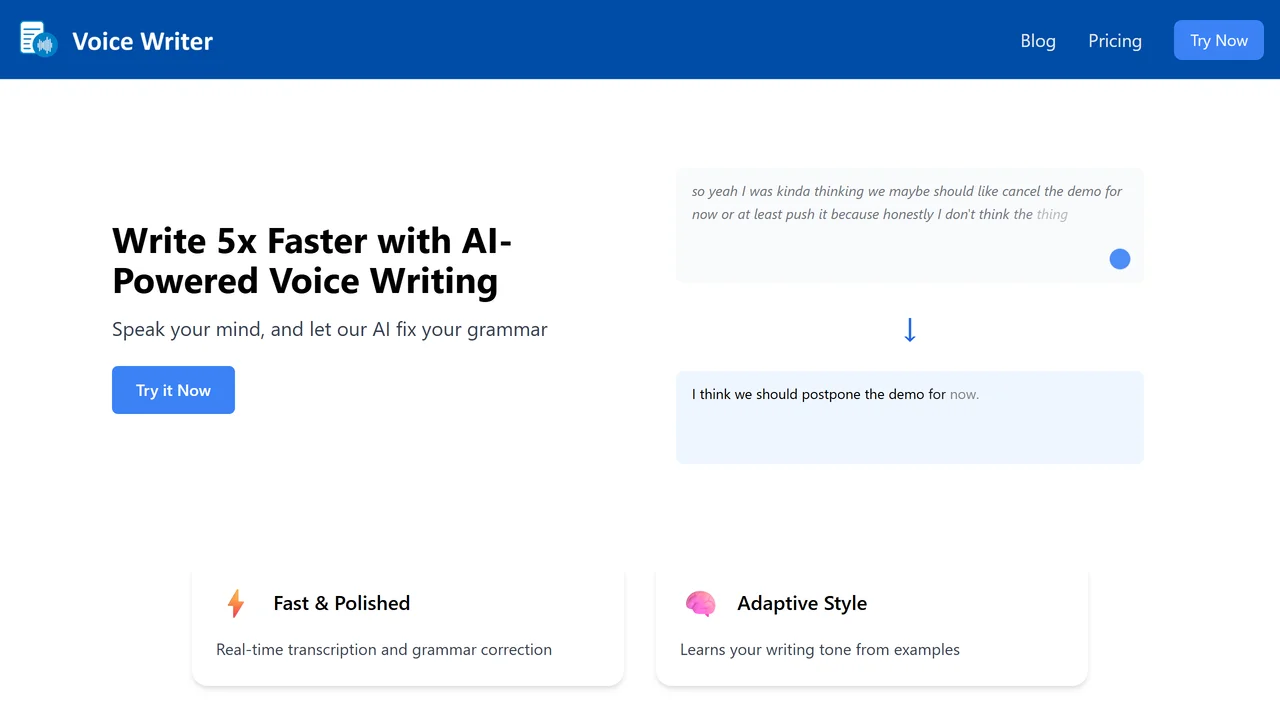Click the raw speech transcript box
1280x720 pixels.
910,225
